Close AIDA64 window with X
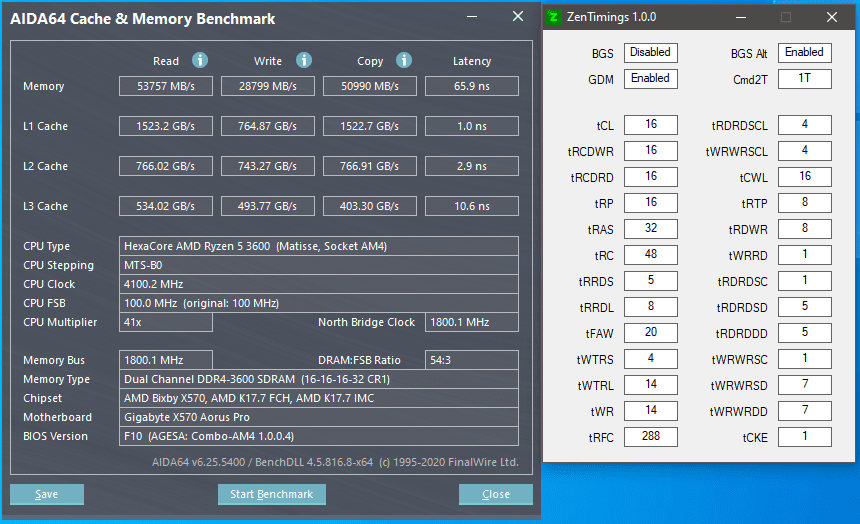The image size is (860, 524). [x=518, y=16]
